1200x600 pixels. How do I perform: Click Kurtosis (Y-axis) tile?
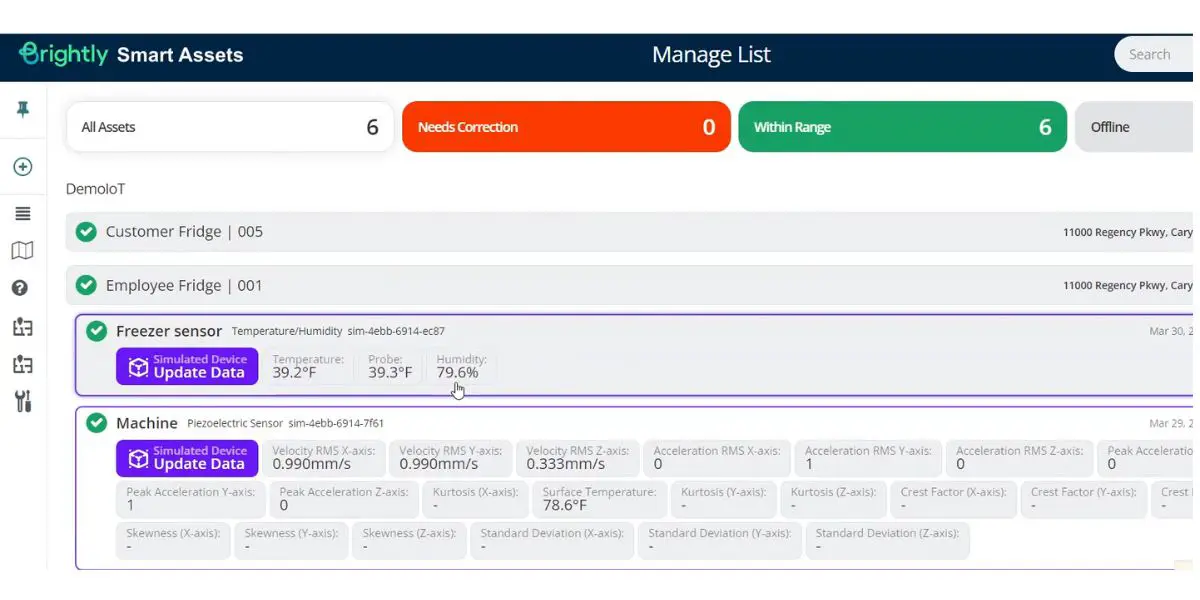point(723,499)
